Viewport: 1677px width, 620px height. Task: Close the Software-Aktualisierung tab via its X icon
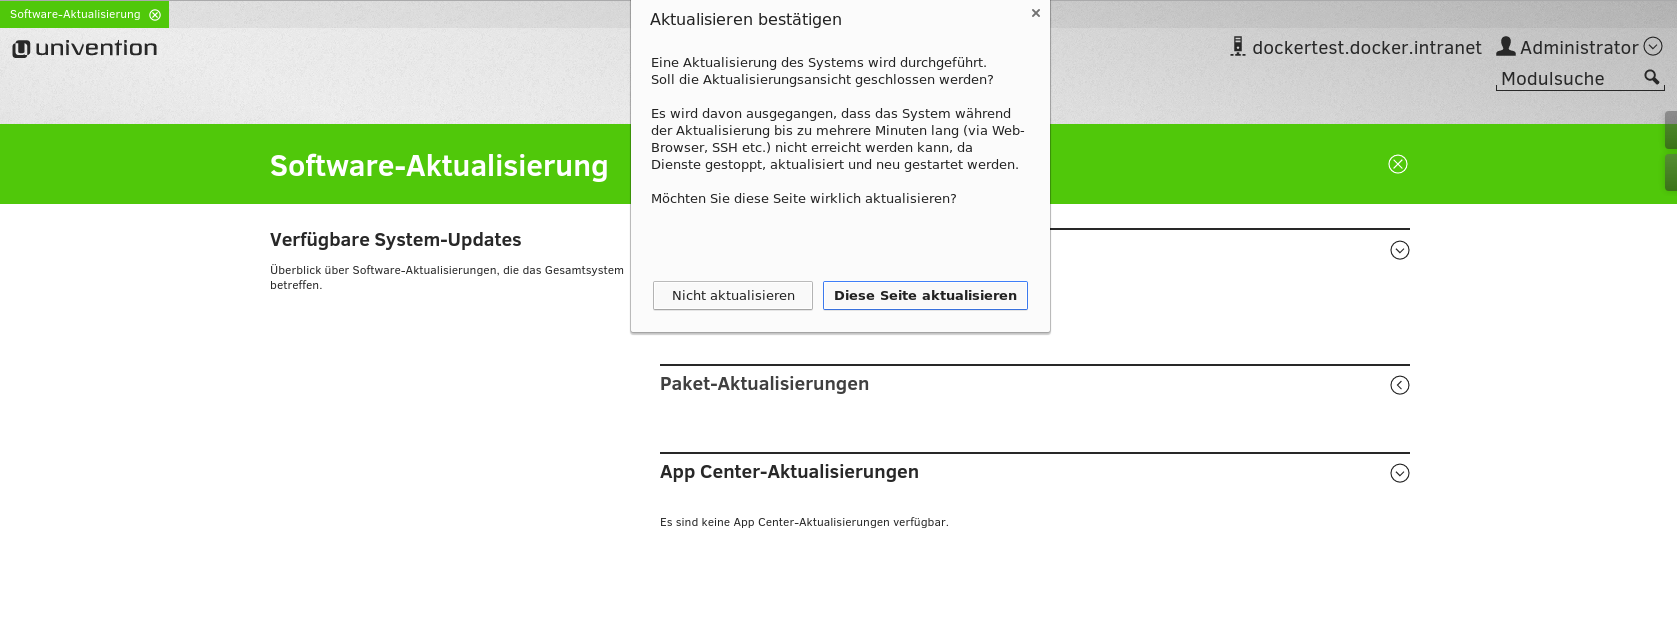point(155,15)
